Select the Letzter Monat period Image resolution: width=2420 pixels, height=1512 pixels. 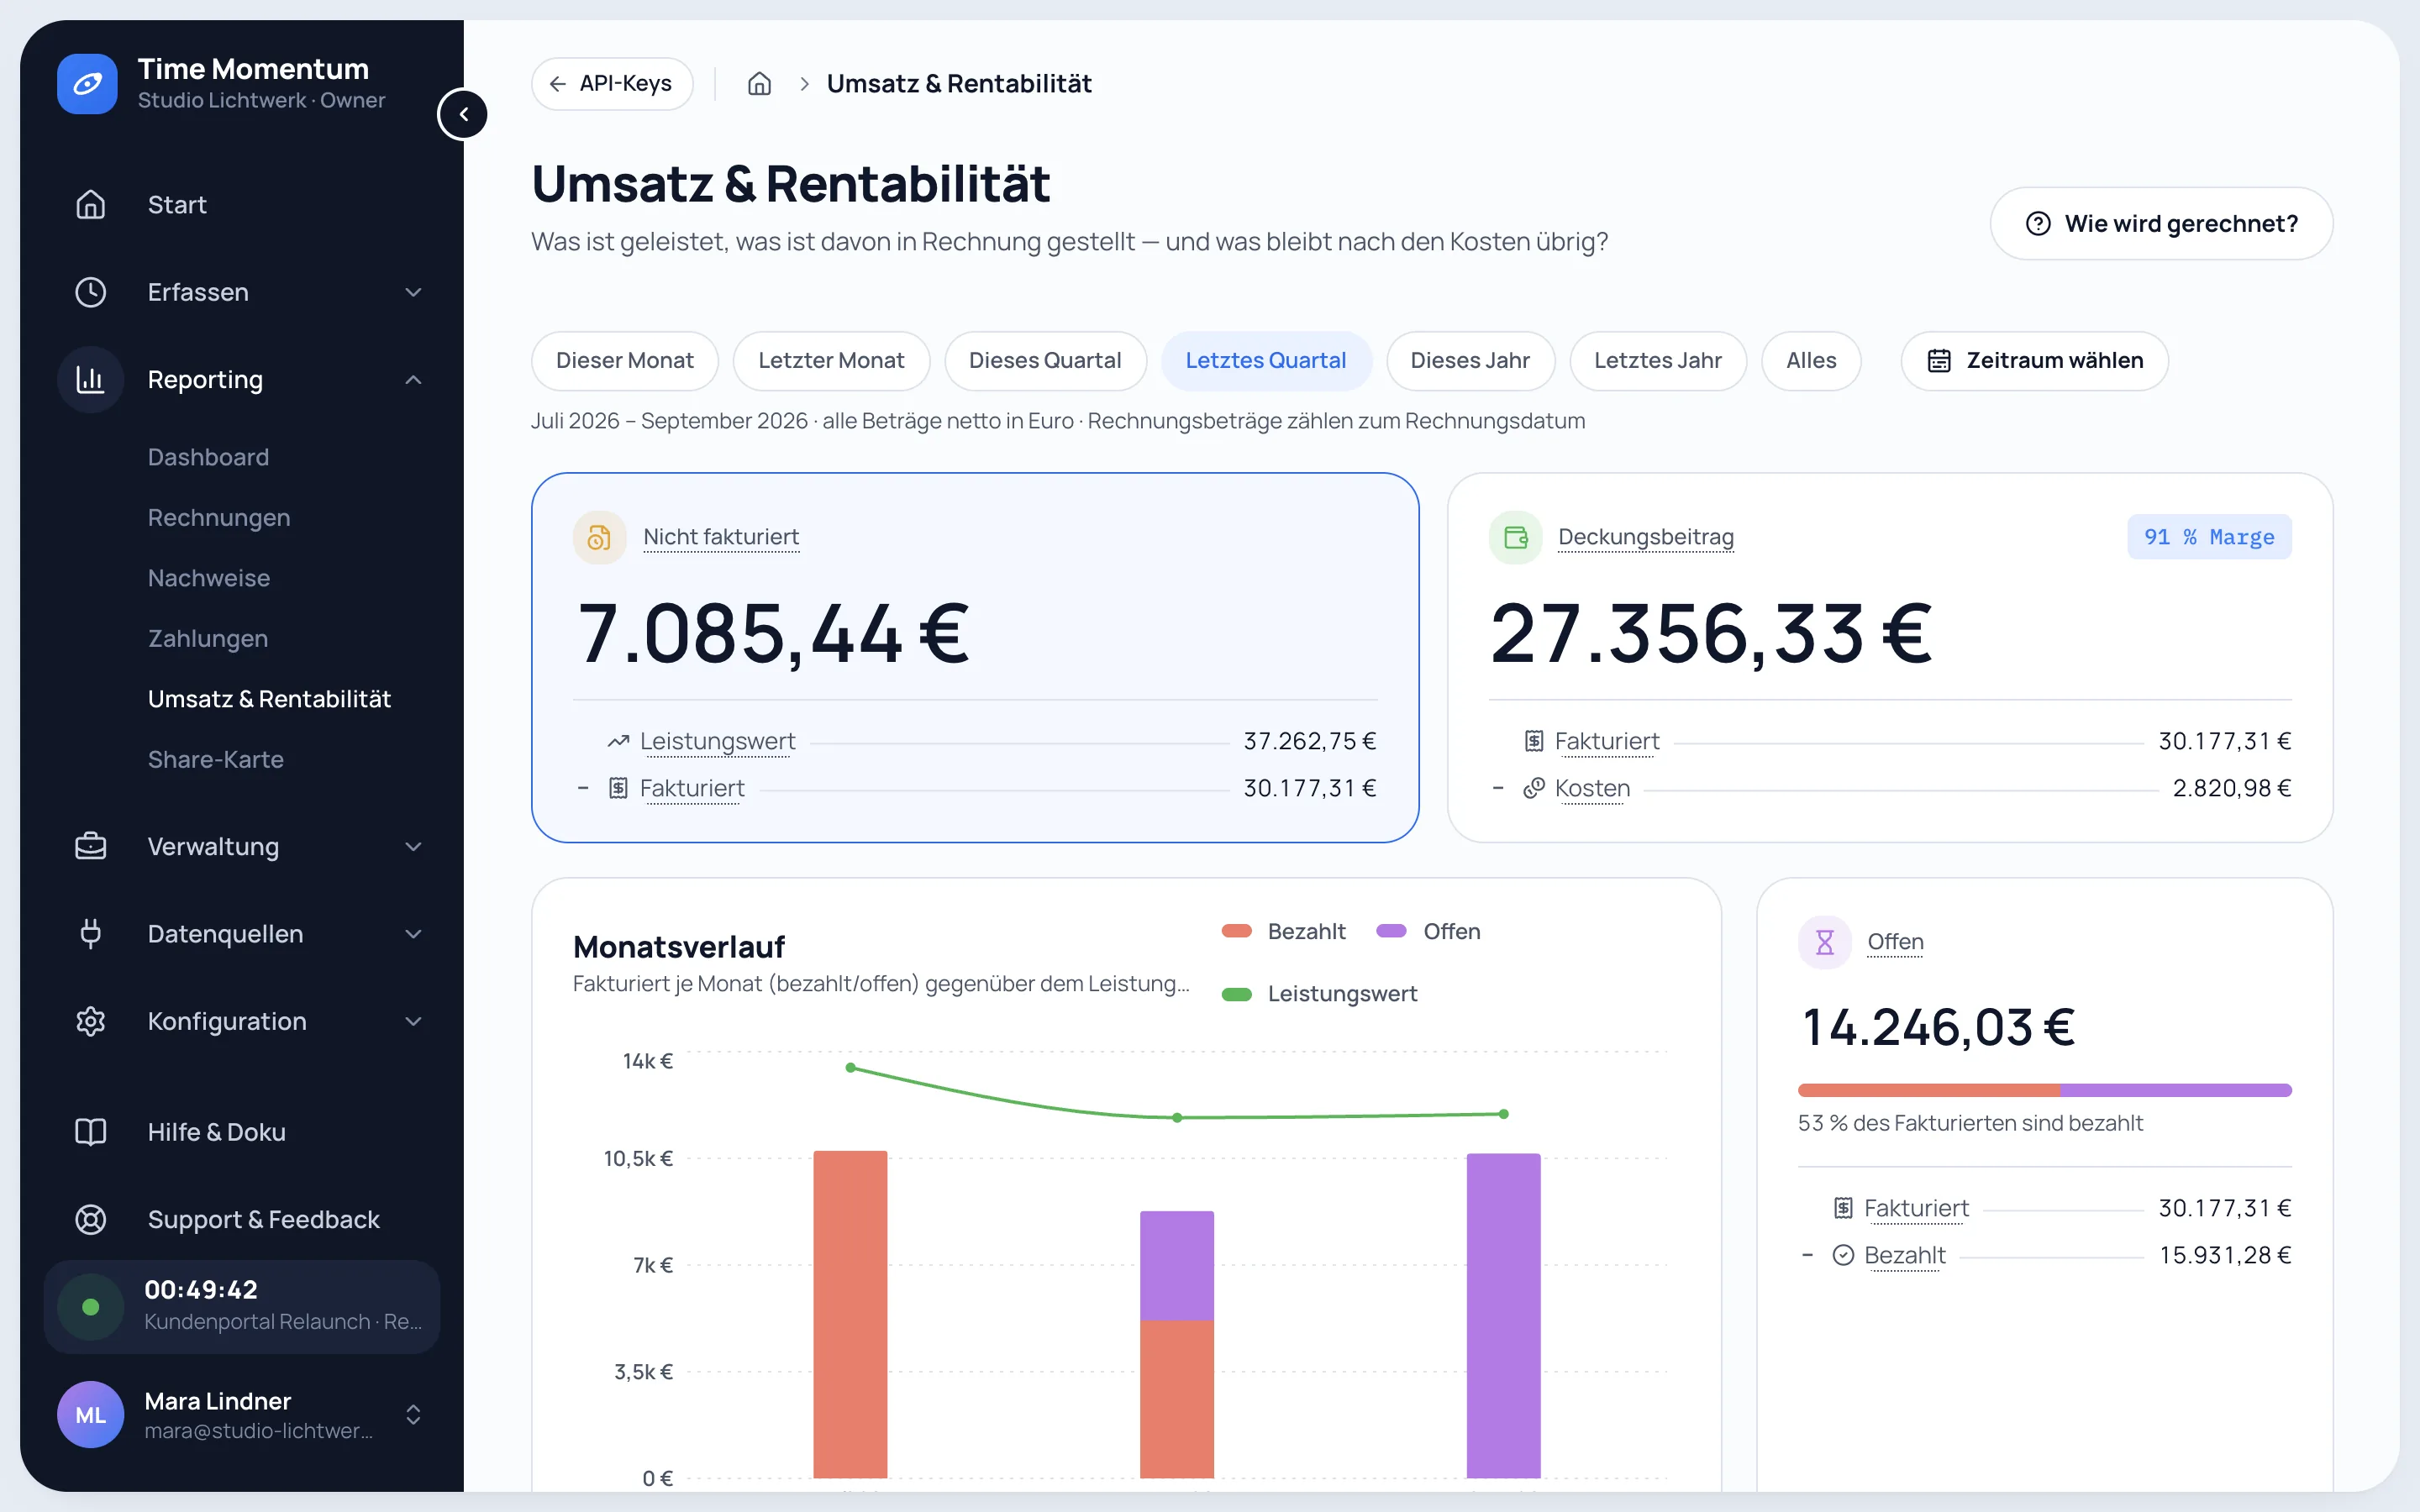tap(831, 360)
